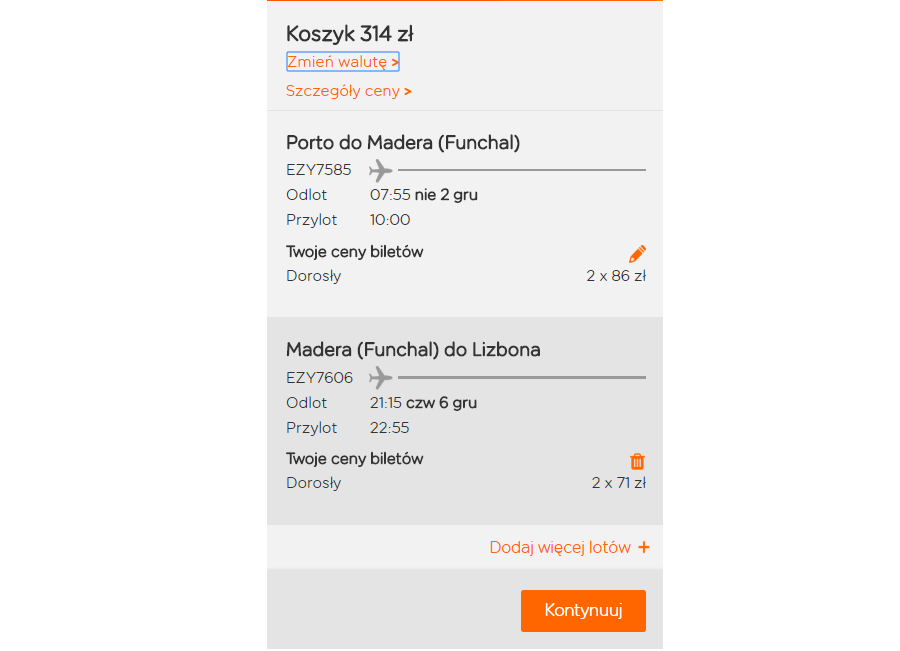900x651 pixels.
Task: Click the 2 x 86 zł ticket price
Action: click(x=616, y=276)
